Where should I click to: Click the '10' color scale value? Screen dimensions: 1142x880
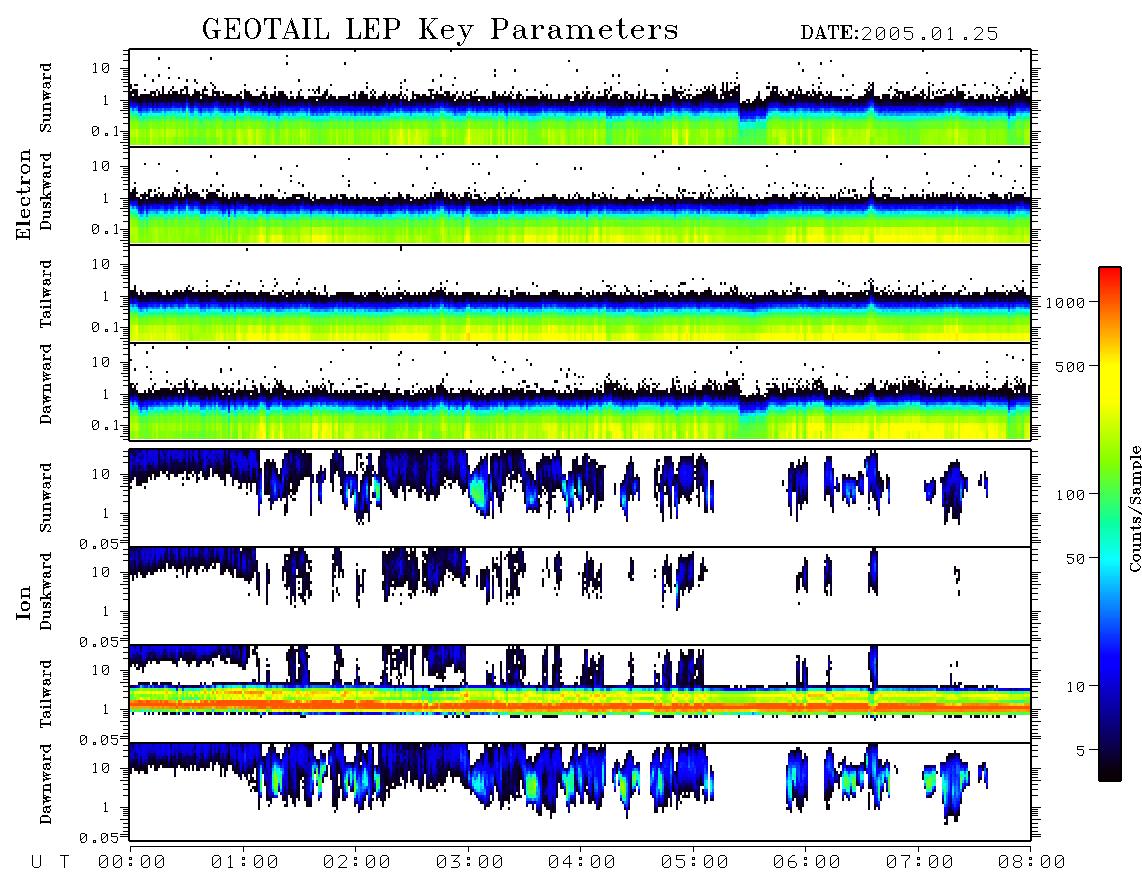click(x=1075, y=687)
